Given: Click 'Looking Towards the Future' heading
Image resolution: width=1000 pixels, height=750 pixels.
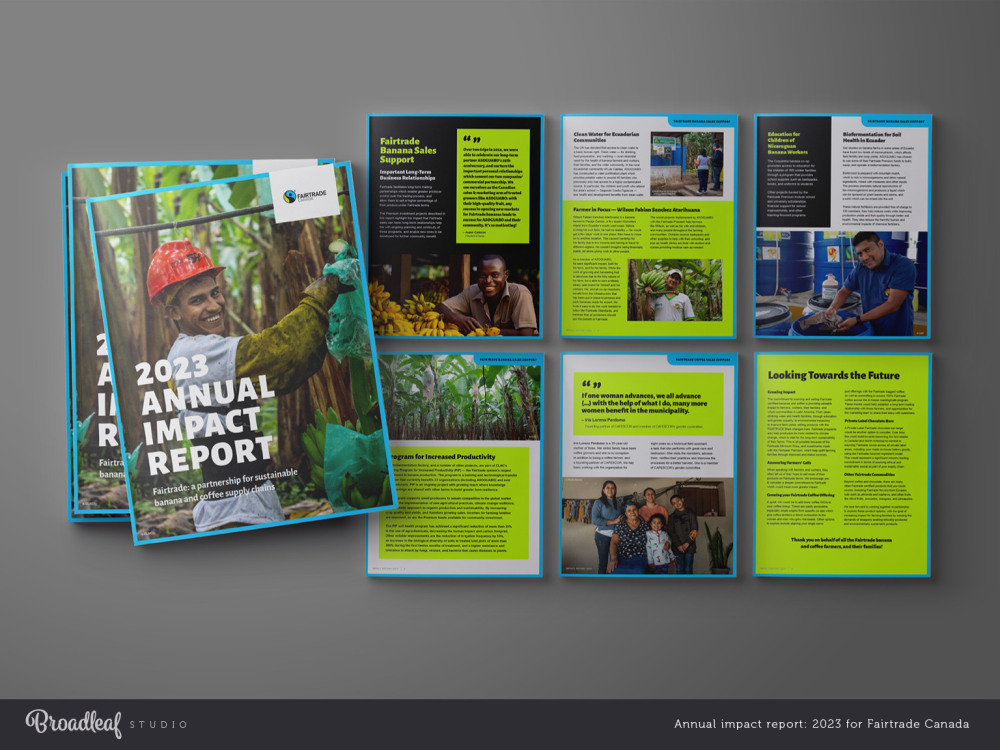Looking at the screenshot, I should [x=834, y=376].
